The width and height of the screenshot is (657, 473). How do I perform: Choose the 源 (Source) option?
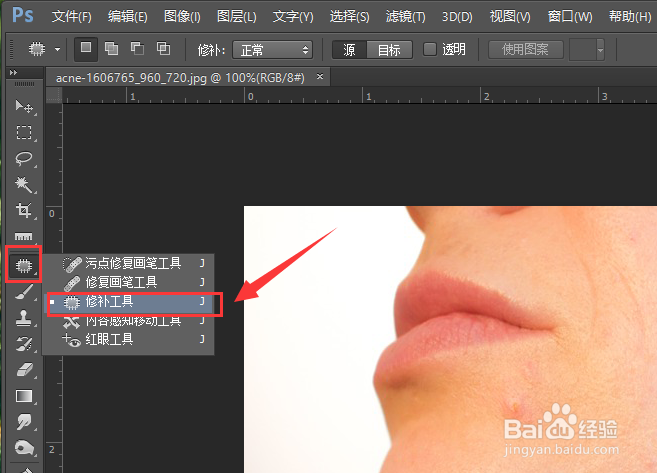pyautogui.click(x=349, y=50)
